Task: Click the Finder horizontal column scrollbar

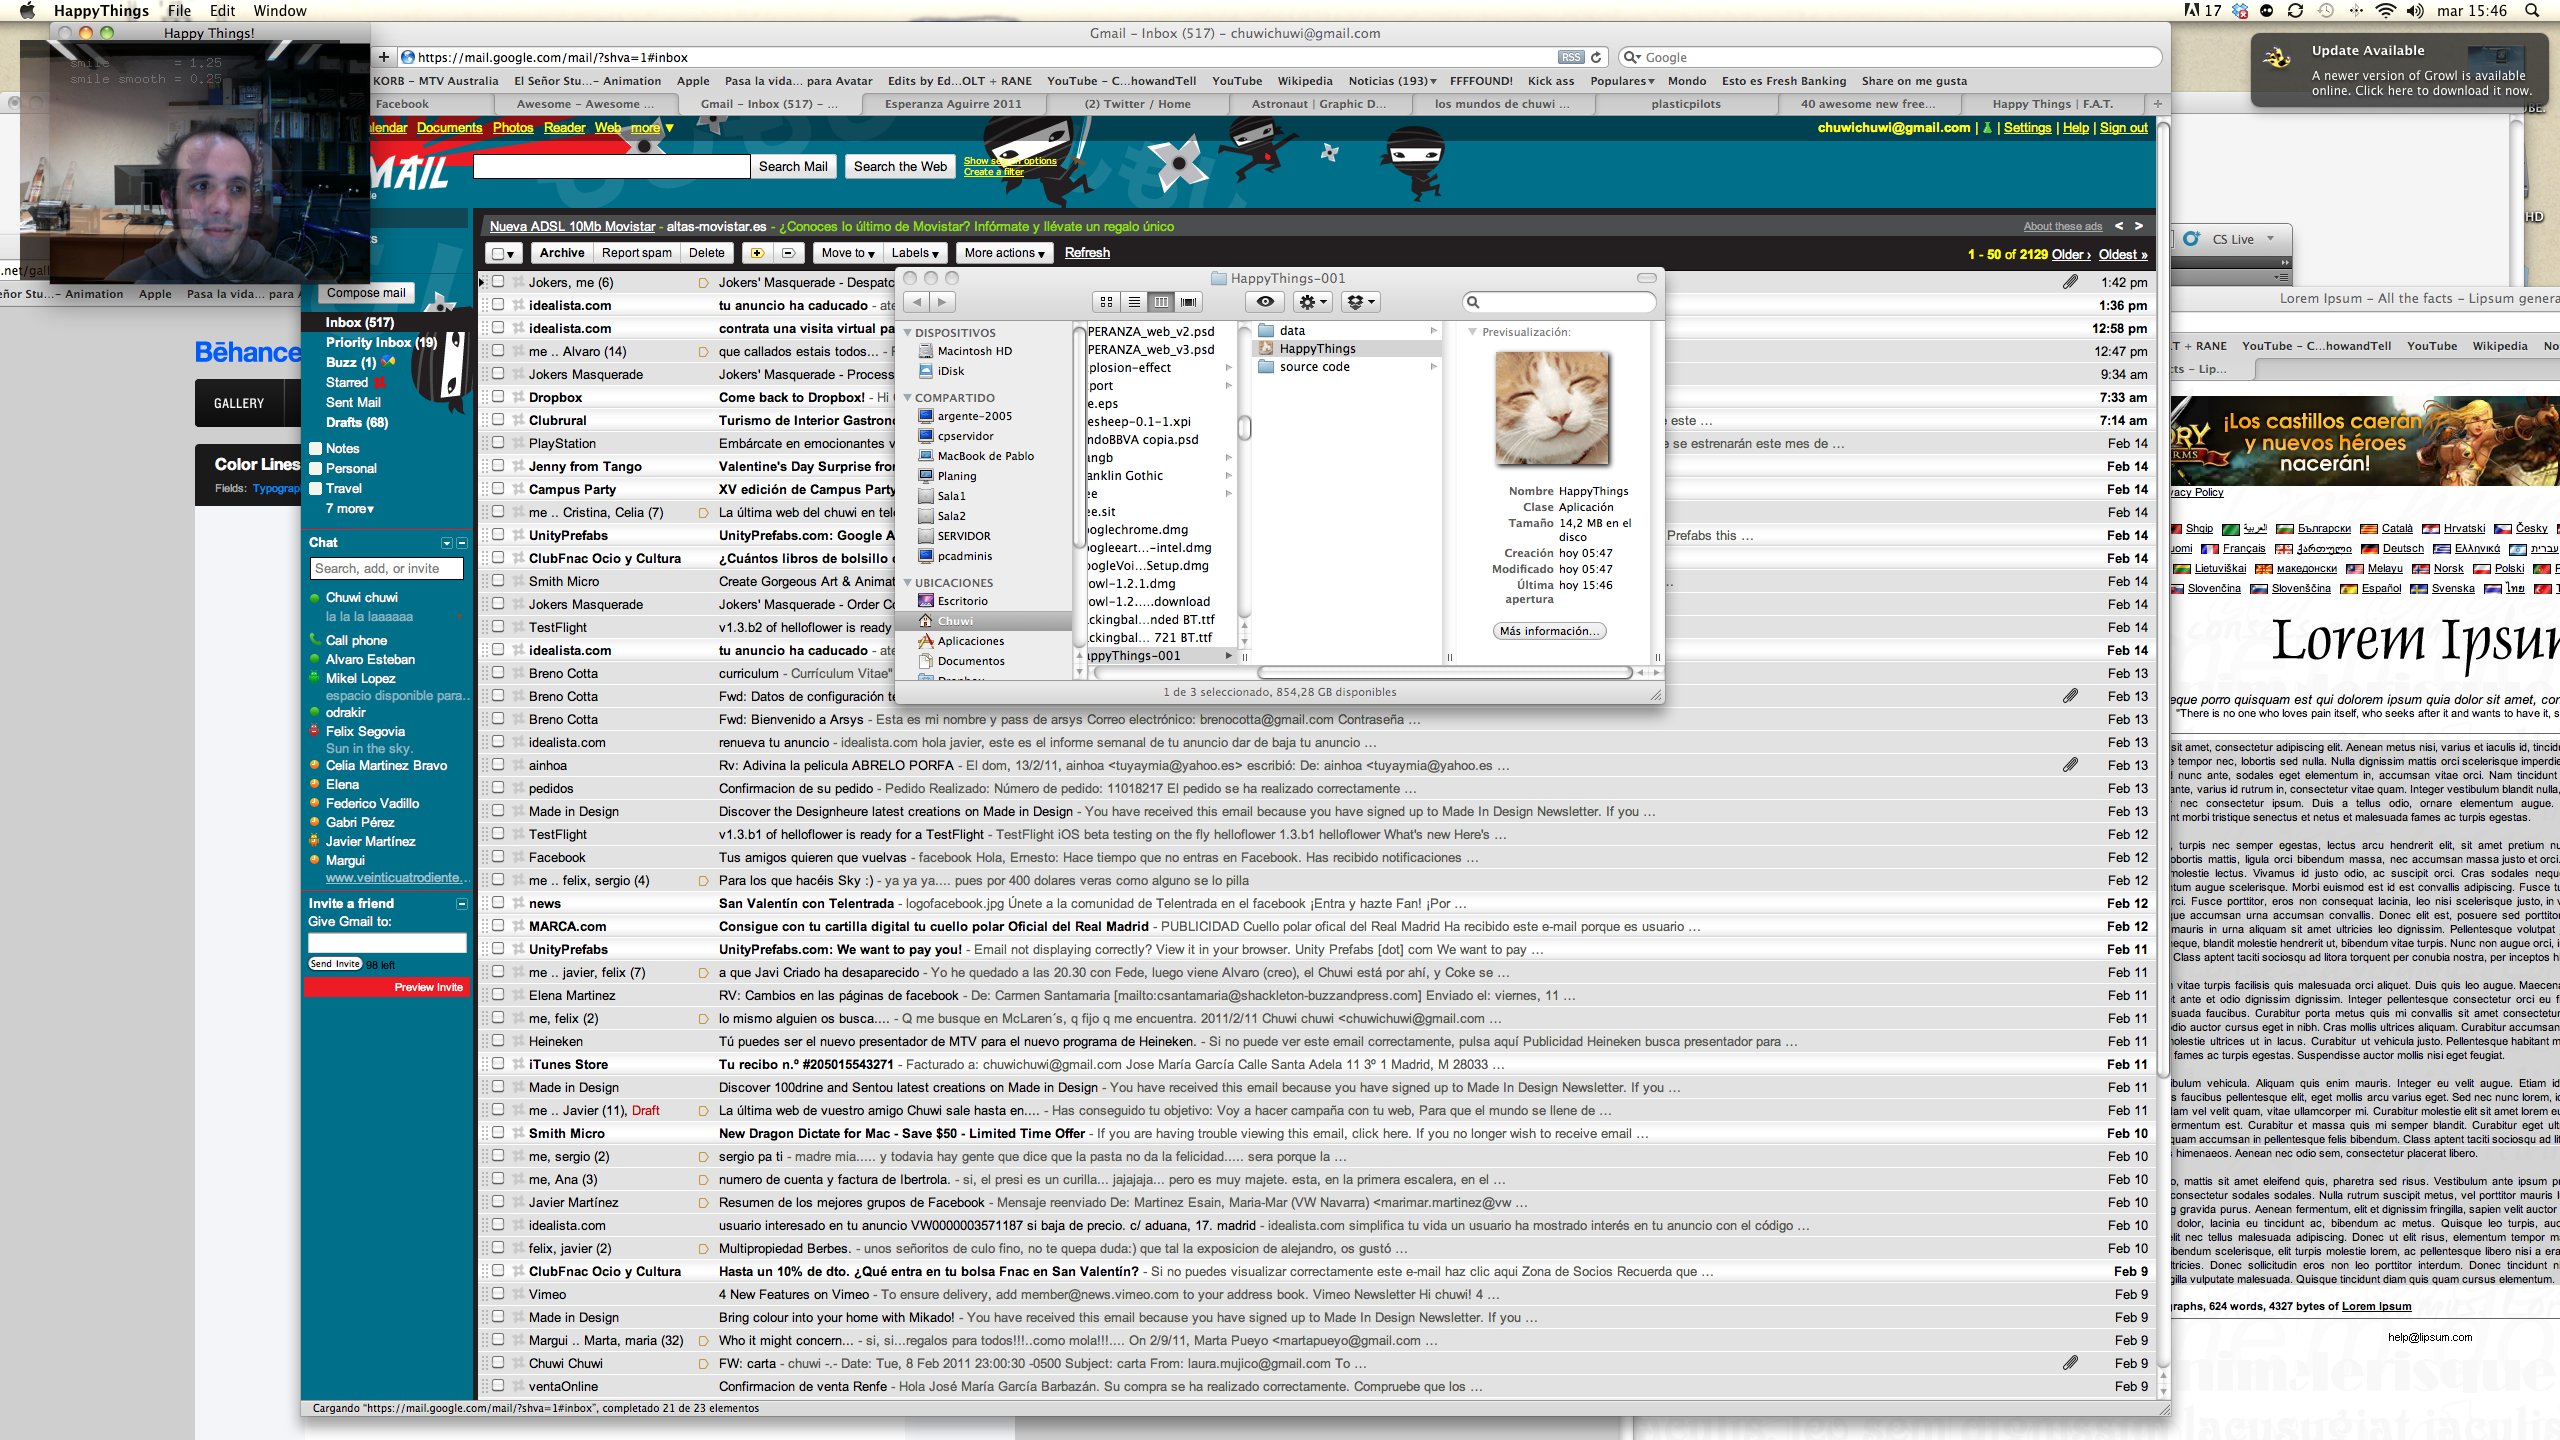Action: point(1444,673)
